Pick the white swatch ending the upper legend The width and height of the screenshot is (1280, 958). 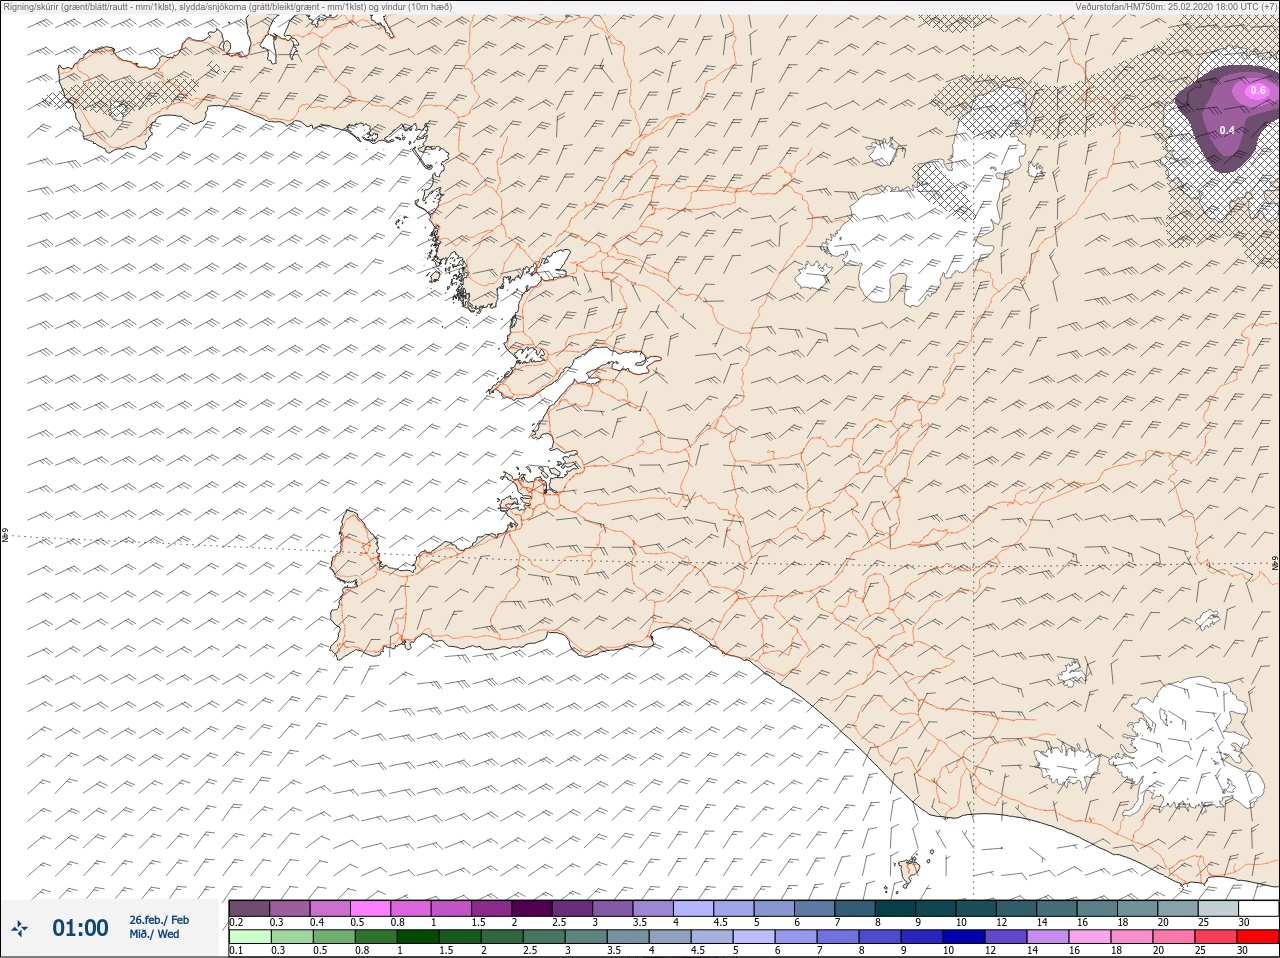[1257, 908]
